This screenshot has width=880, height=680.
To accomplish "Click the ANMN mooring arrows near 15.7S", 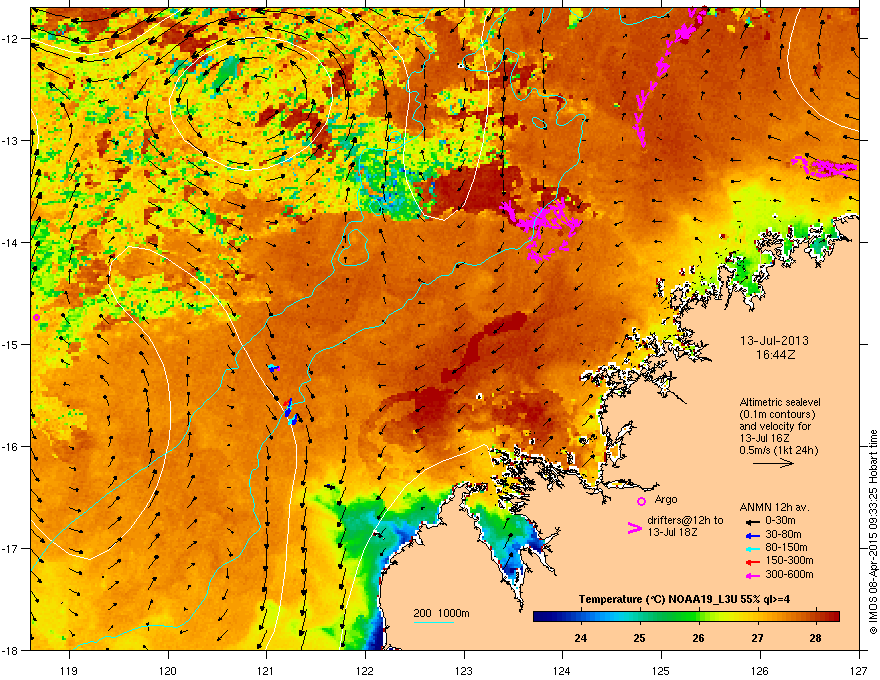I will (290, 412).
